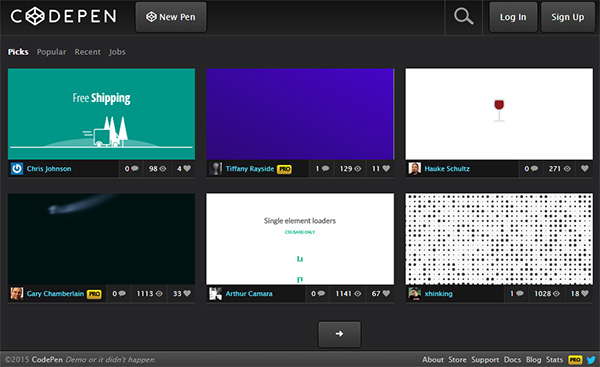Visit xhinking's profile link

pyautogui.click(x=439, y=294)
